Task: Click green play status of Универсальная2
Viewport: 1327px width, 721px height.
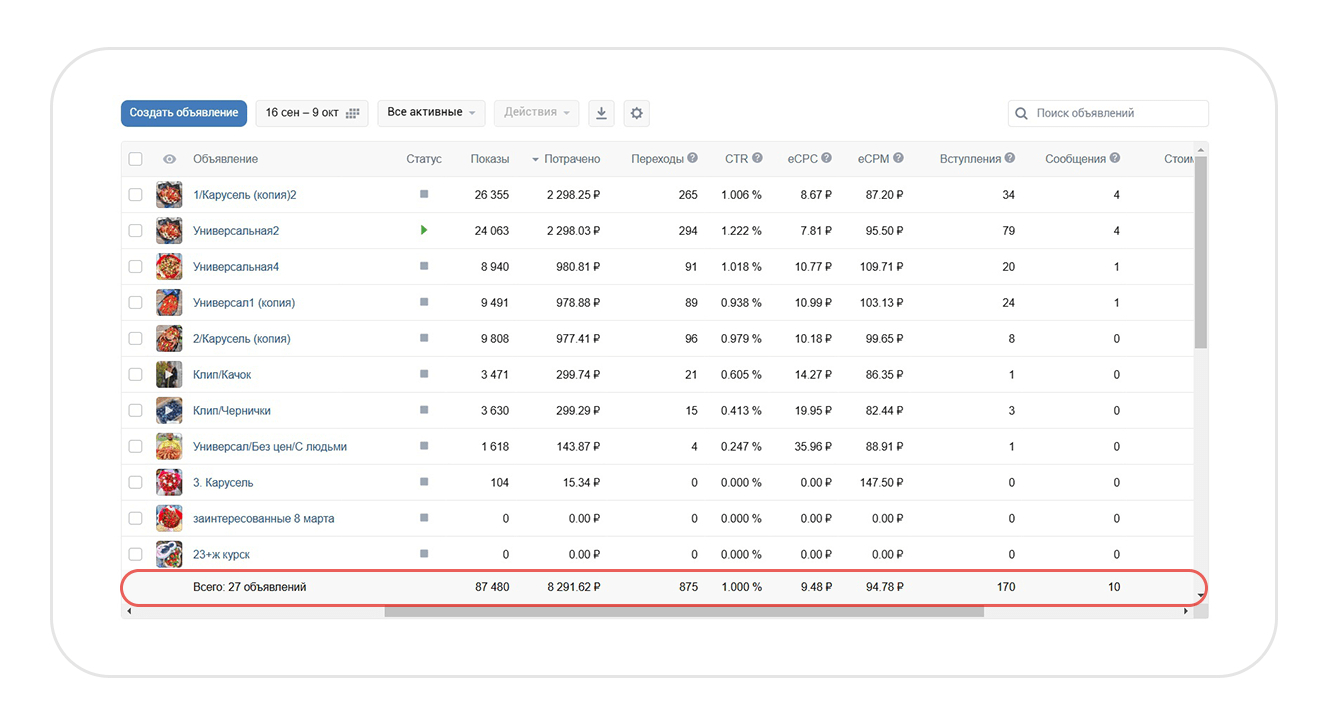Action: [424, 230]
